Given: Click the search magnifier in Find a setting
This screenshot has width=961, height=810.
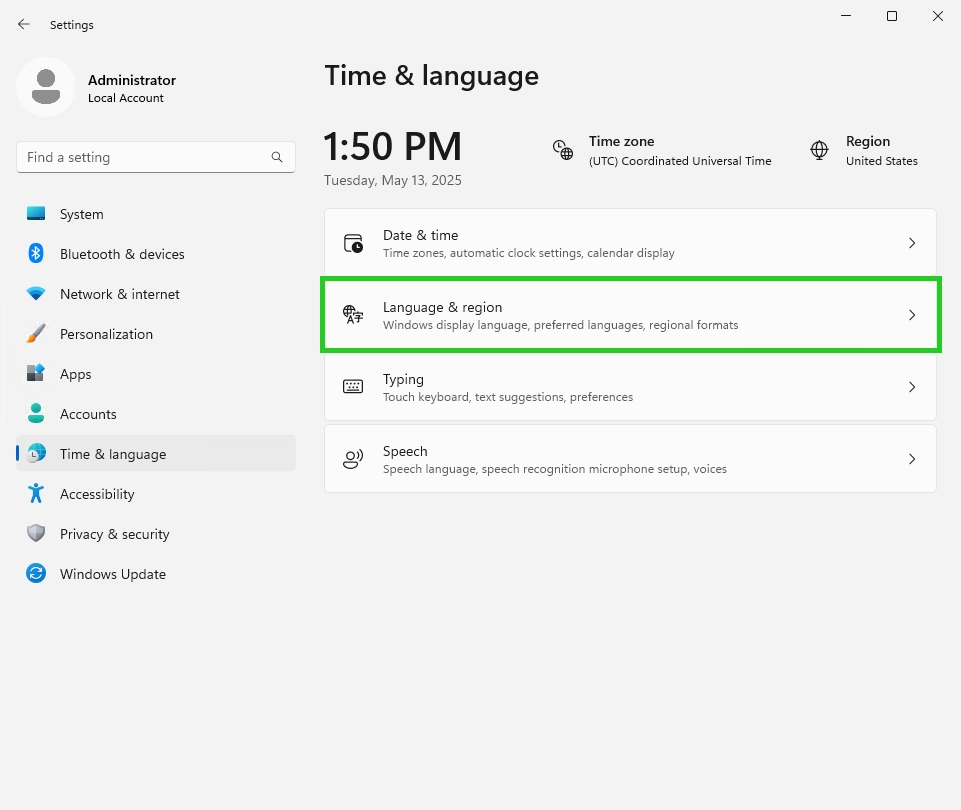Looking at the screenshot, I should click(x=276, y=157).
